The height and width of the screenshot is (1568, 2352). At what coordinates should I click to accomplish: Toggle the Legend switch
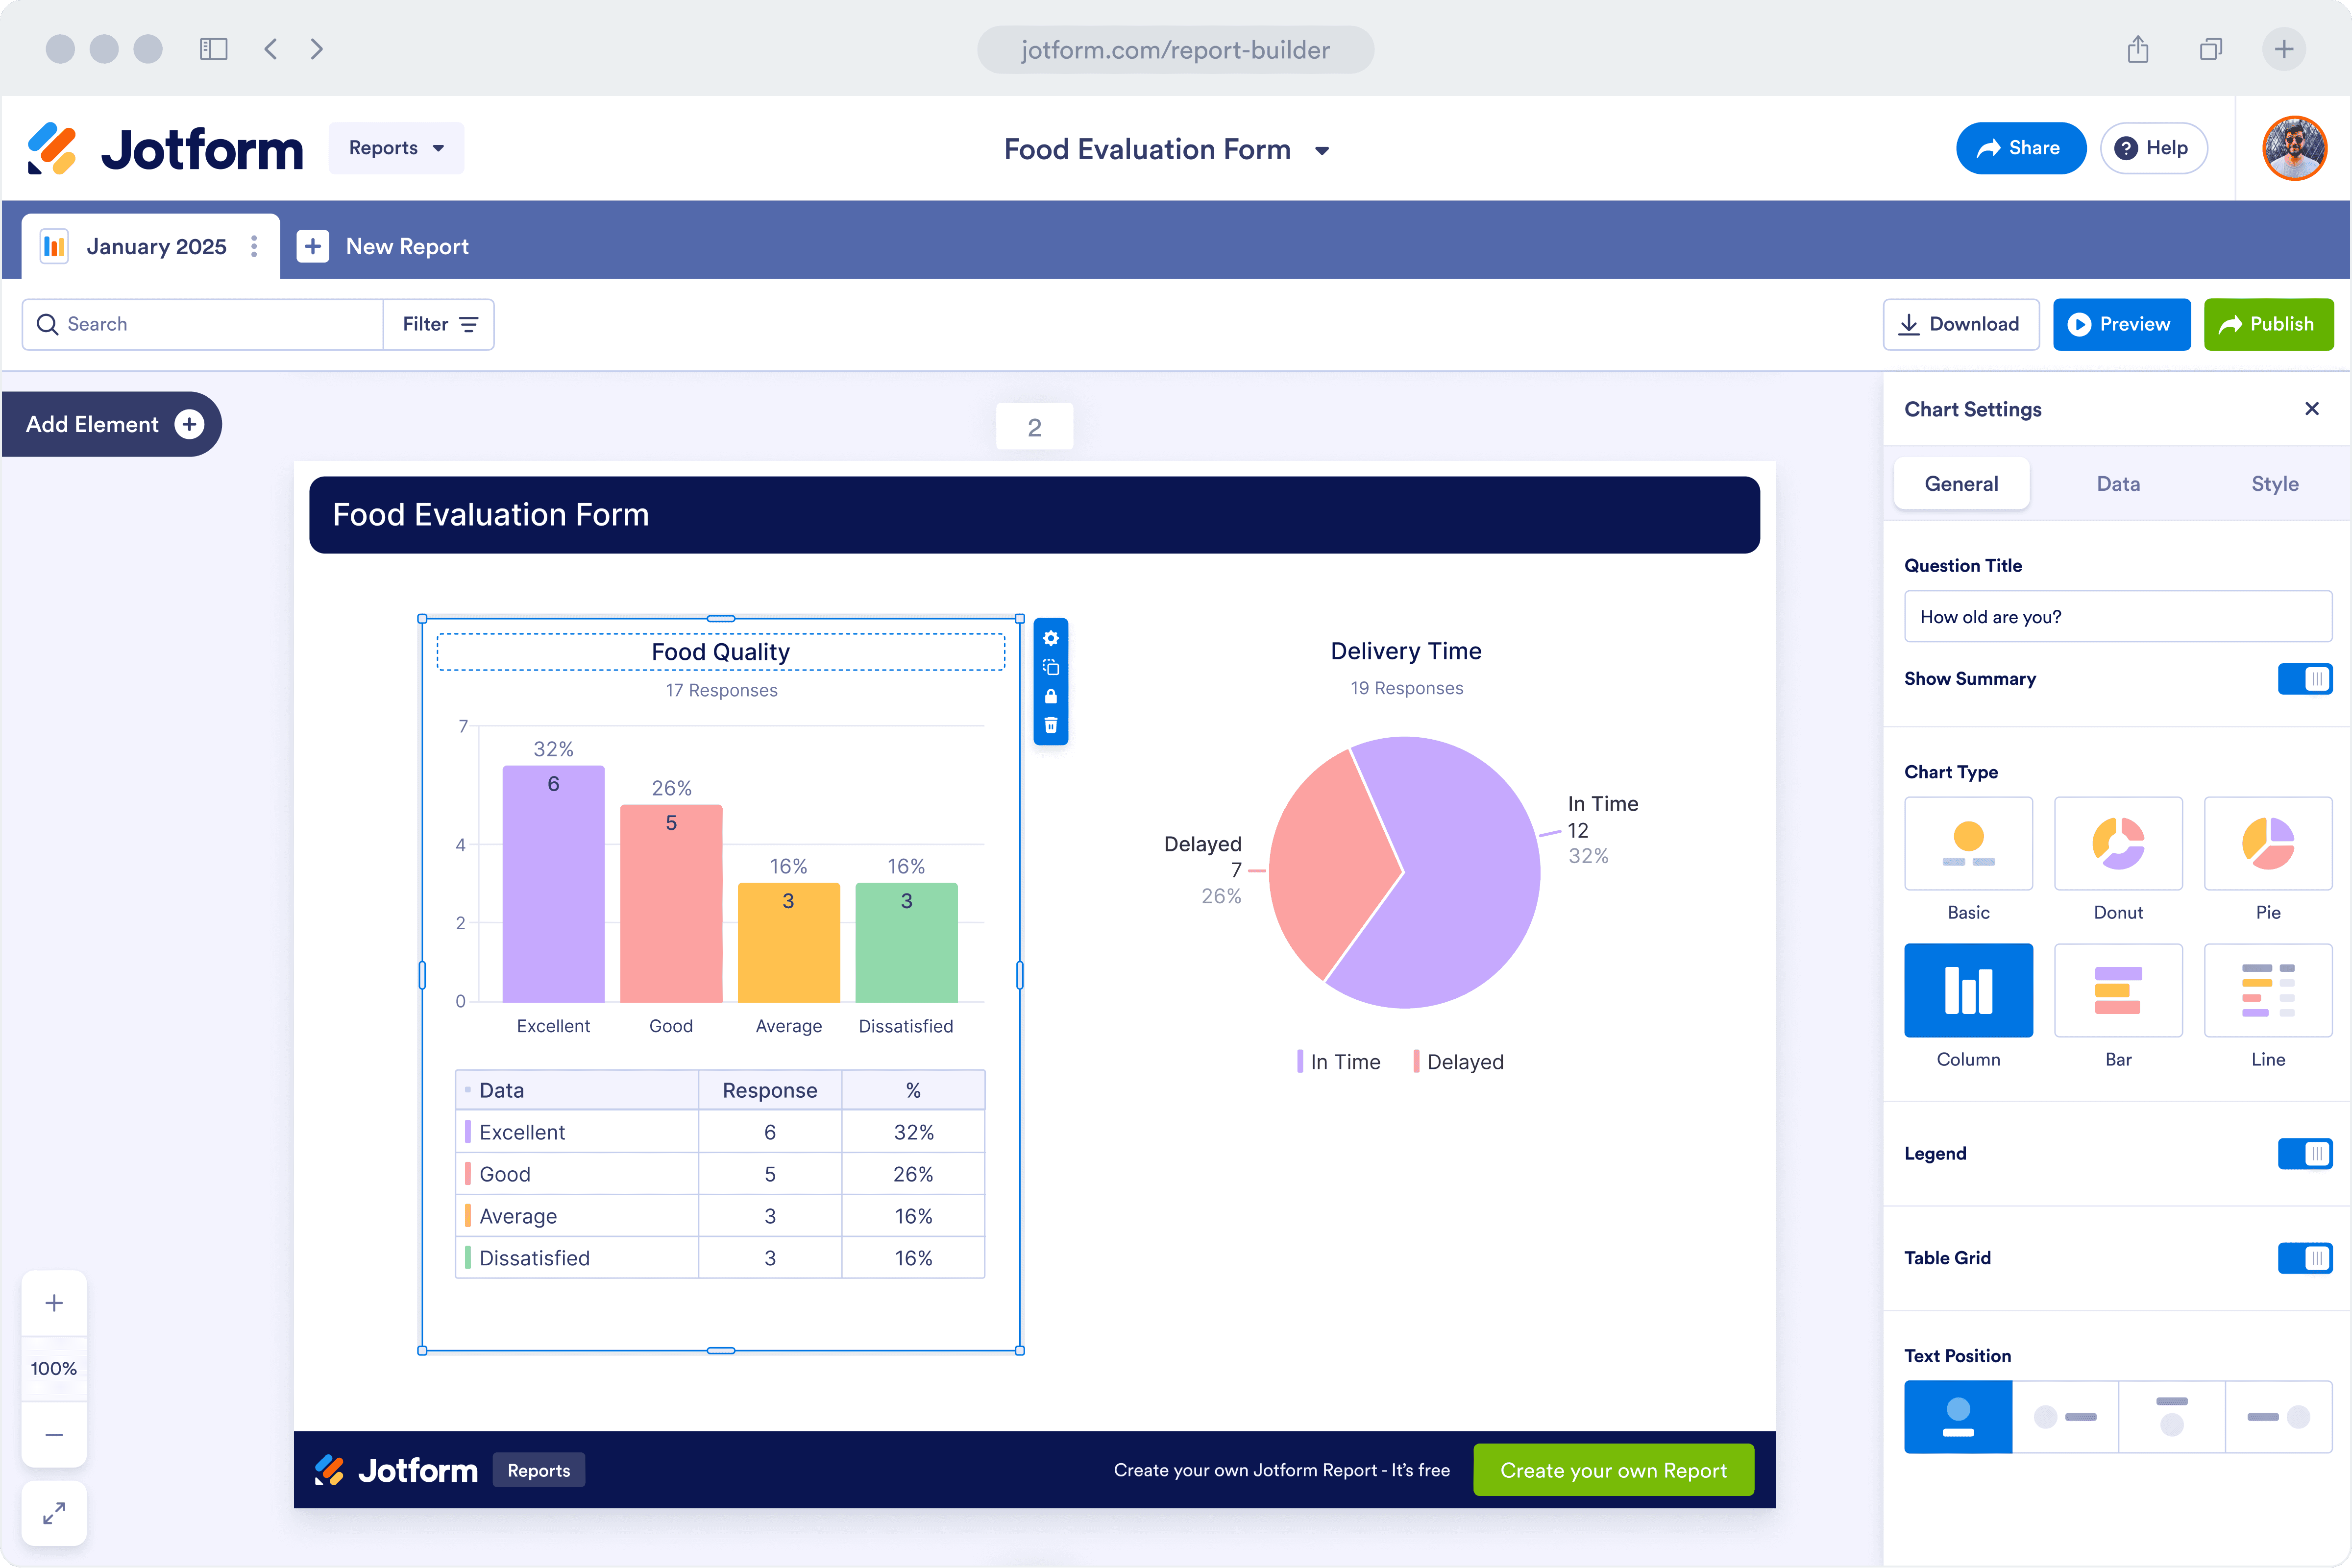click(2305, 1154)
